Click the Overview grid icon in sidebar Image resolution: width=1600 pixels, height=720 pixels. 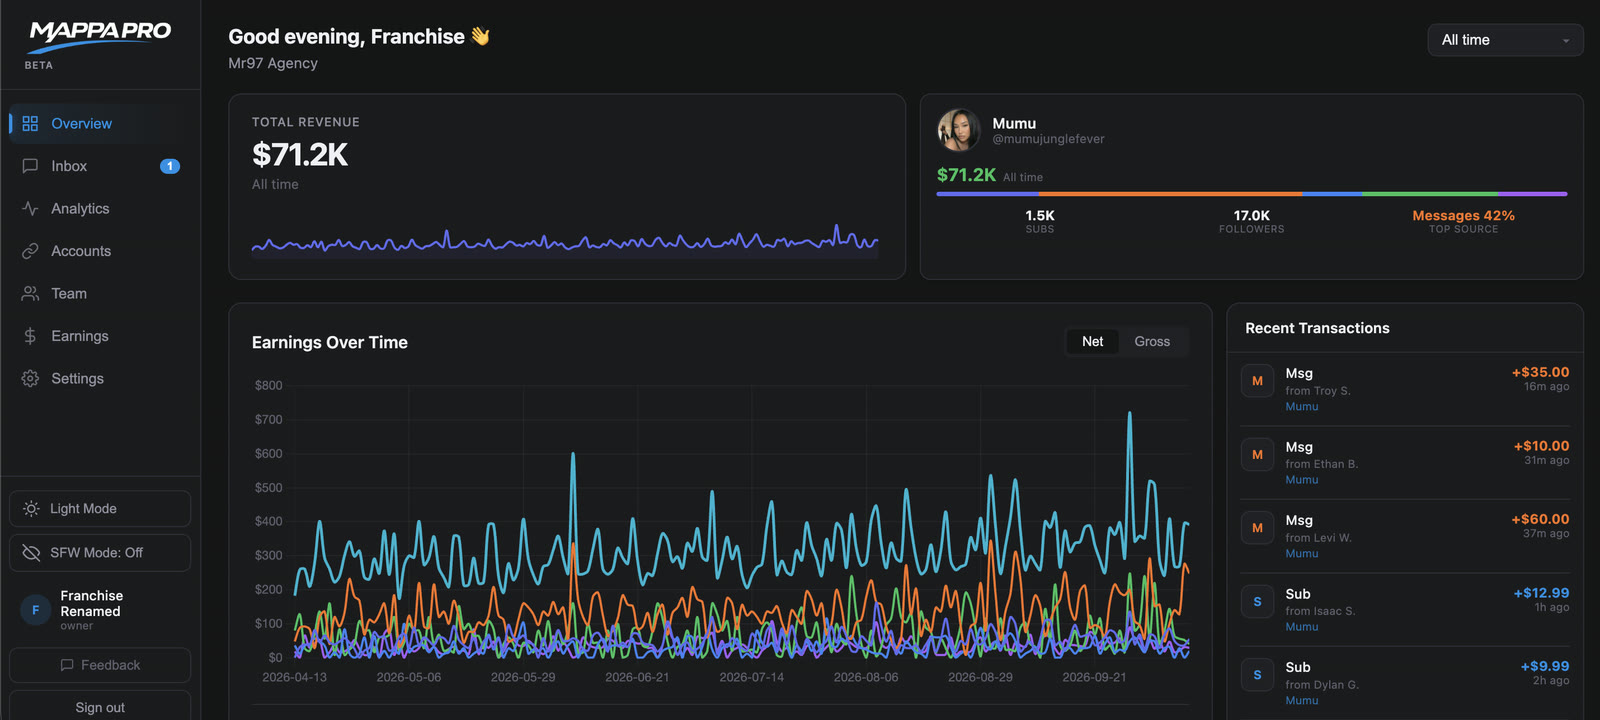coord(30,123)
